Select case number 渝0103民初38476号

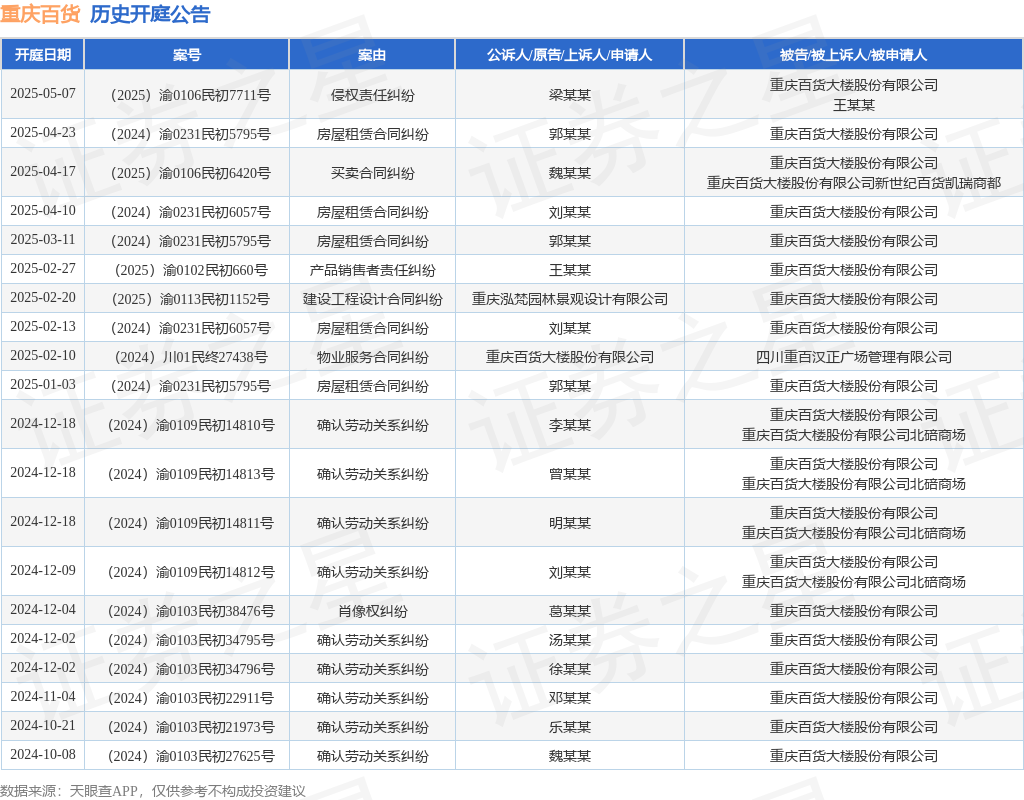click(x=190, y=611)
